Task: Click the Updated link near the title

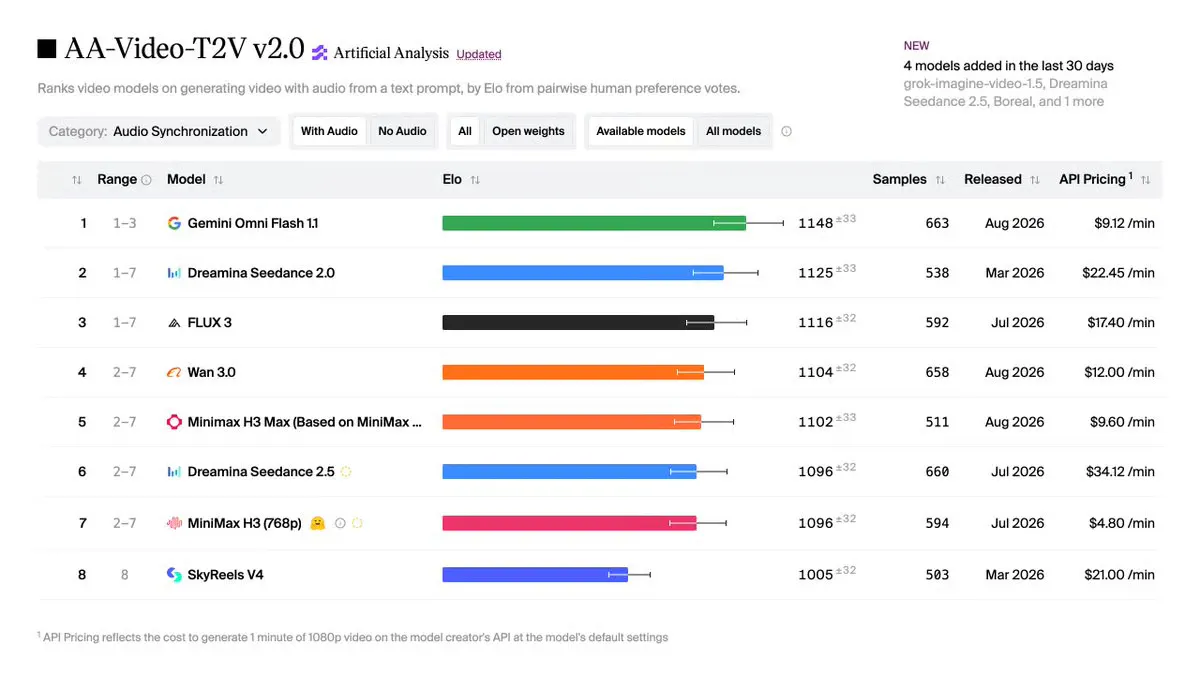Action: tap(479, 54)
